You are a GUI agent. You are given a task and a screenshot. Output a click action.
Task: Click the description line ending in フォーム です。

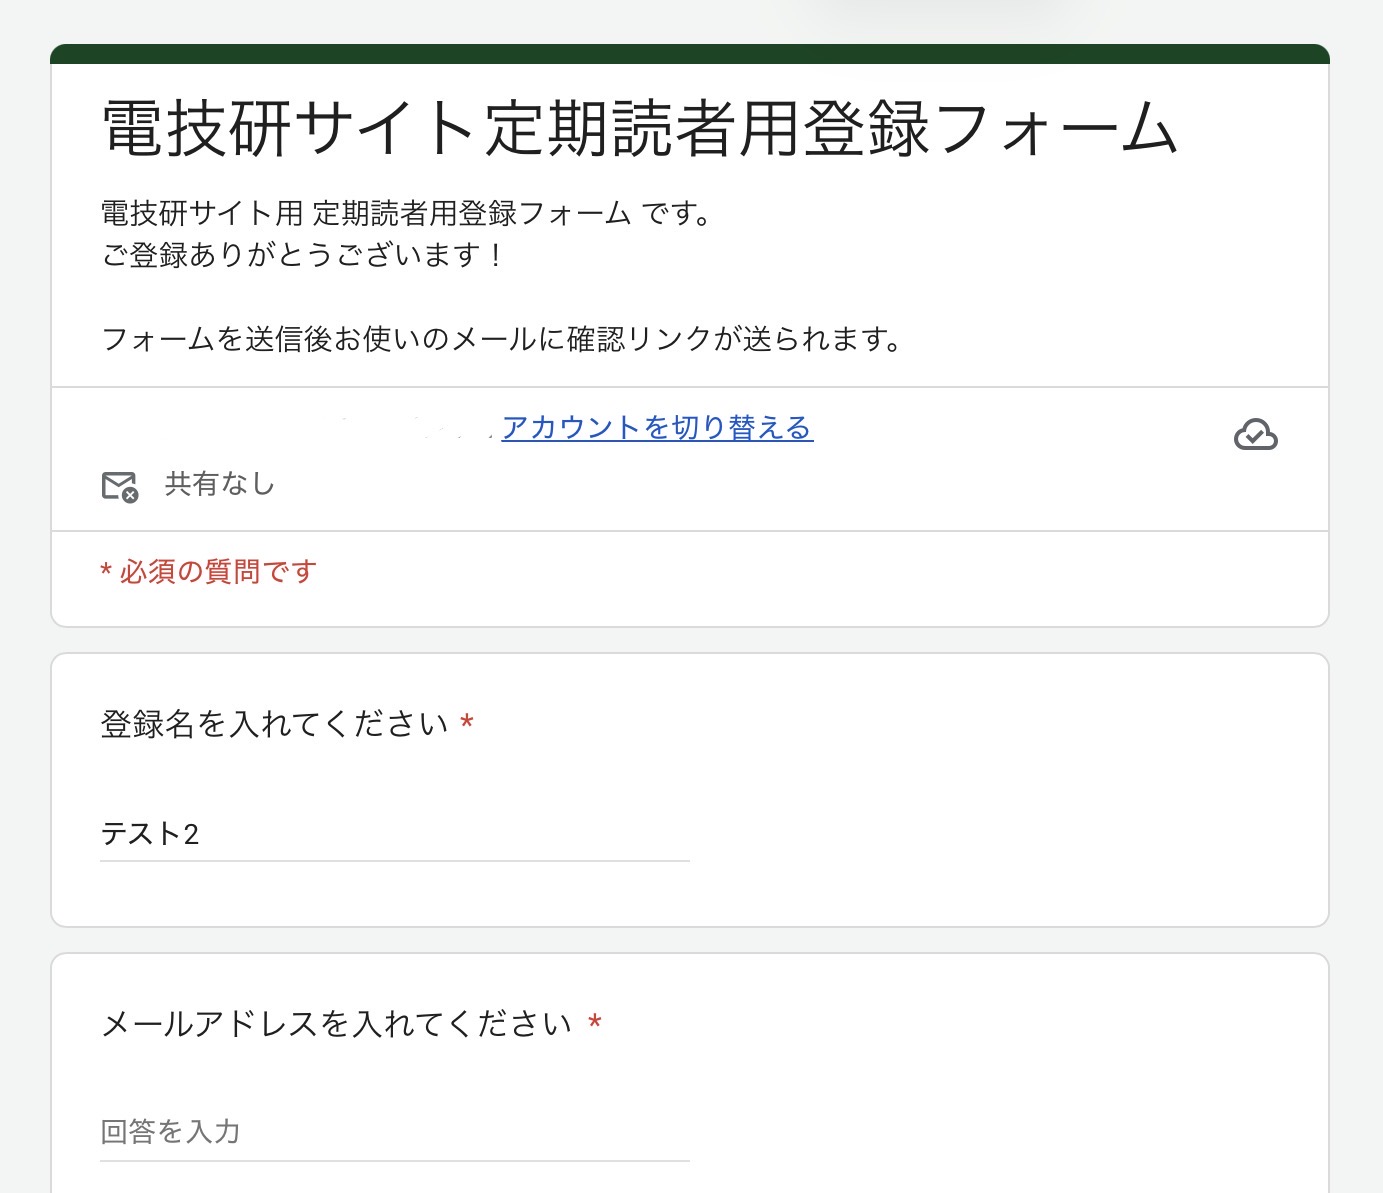pyautogui.click(x=406, y=213)
